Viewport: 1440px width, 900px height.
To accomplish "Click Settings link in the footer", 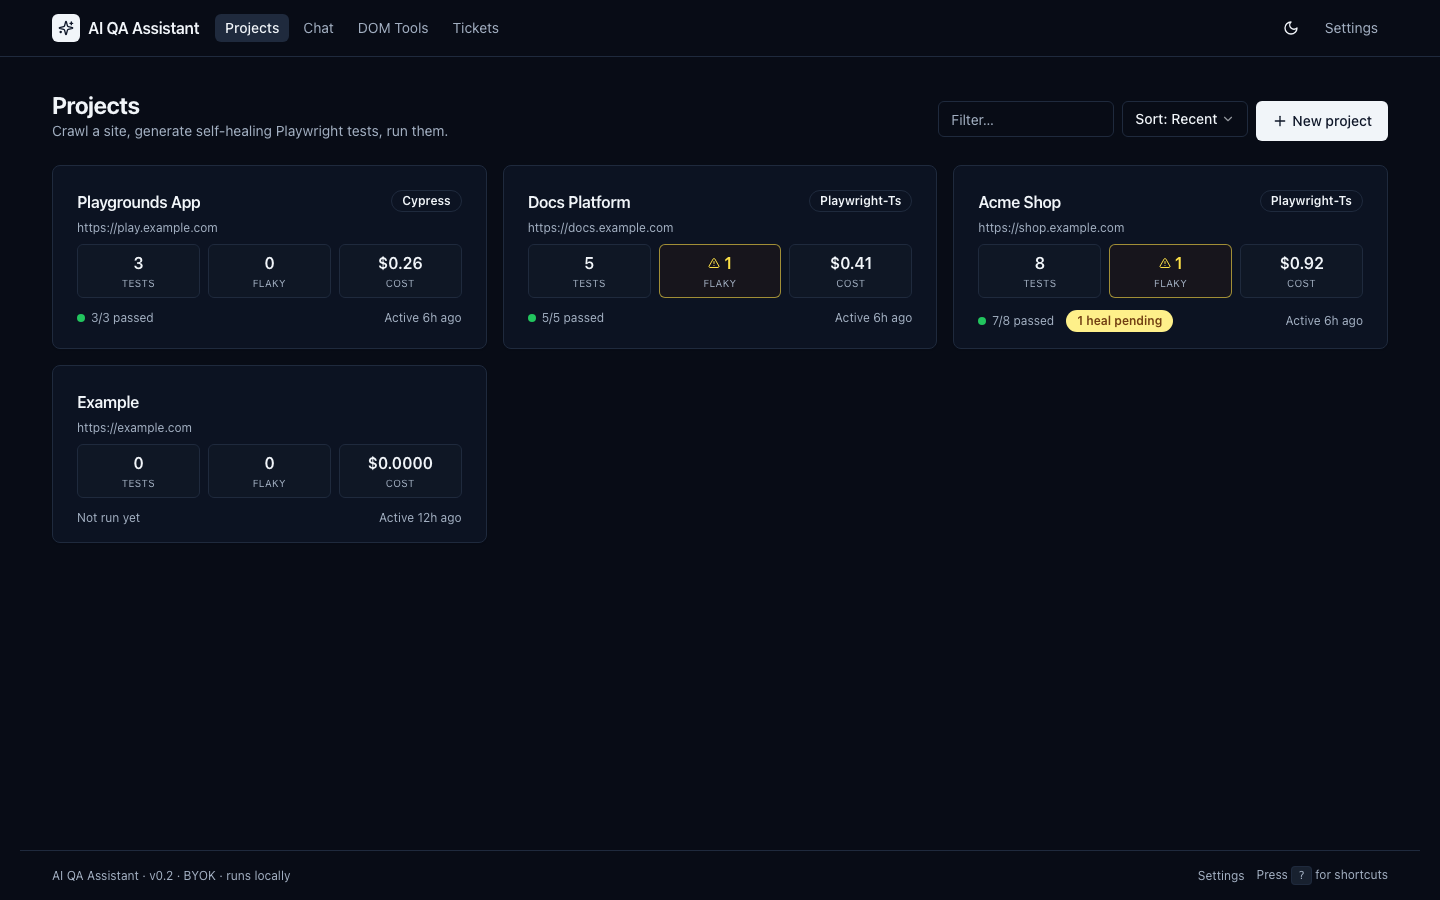I will coord(1221,875).
